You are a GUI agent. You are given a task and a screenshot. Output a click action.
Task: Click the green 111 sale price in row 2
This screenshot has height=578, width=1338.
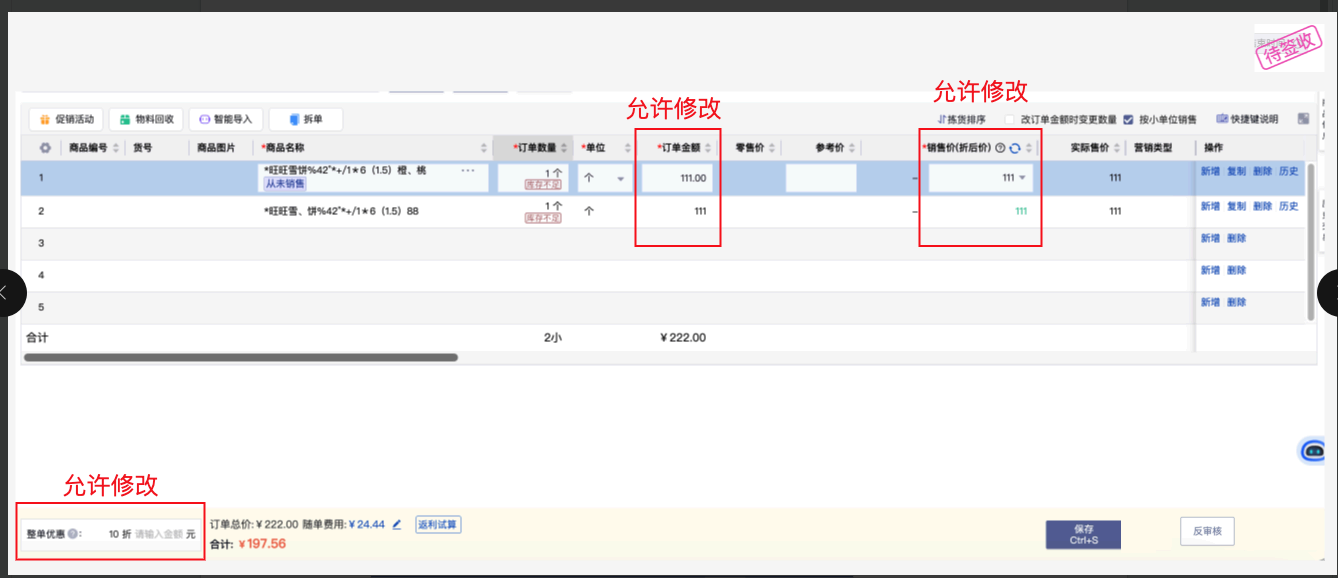click(x=1021, y=211)
